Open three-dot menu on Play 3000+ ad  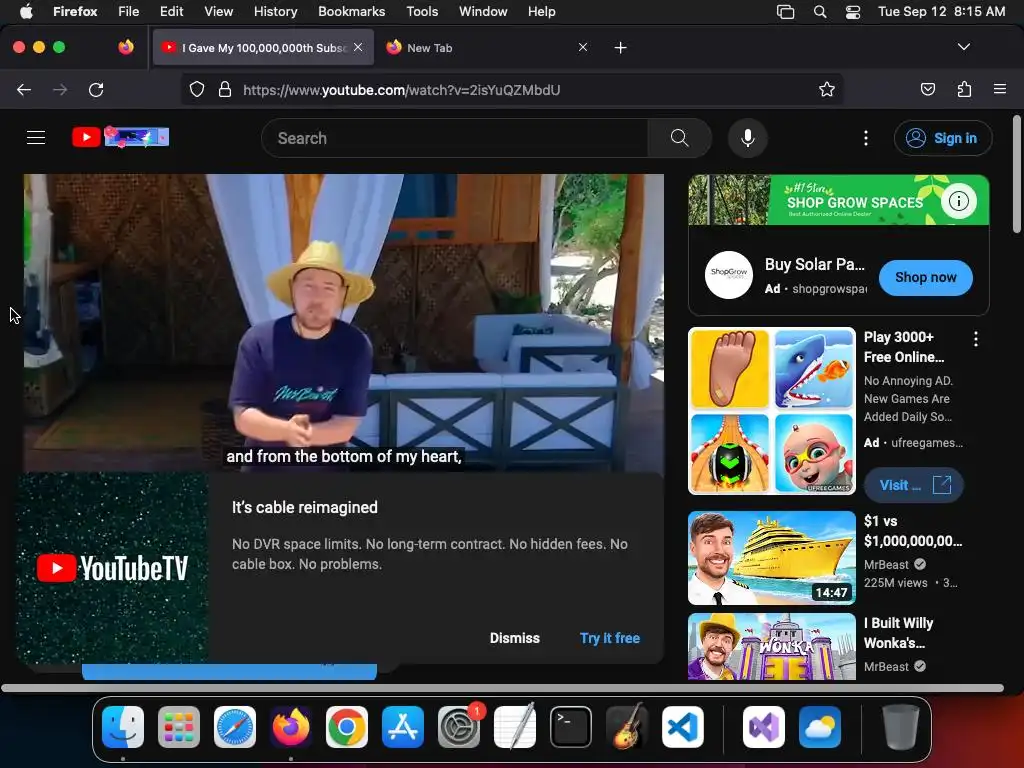pos(975,338)
